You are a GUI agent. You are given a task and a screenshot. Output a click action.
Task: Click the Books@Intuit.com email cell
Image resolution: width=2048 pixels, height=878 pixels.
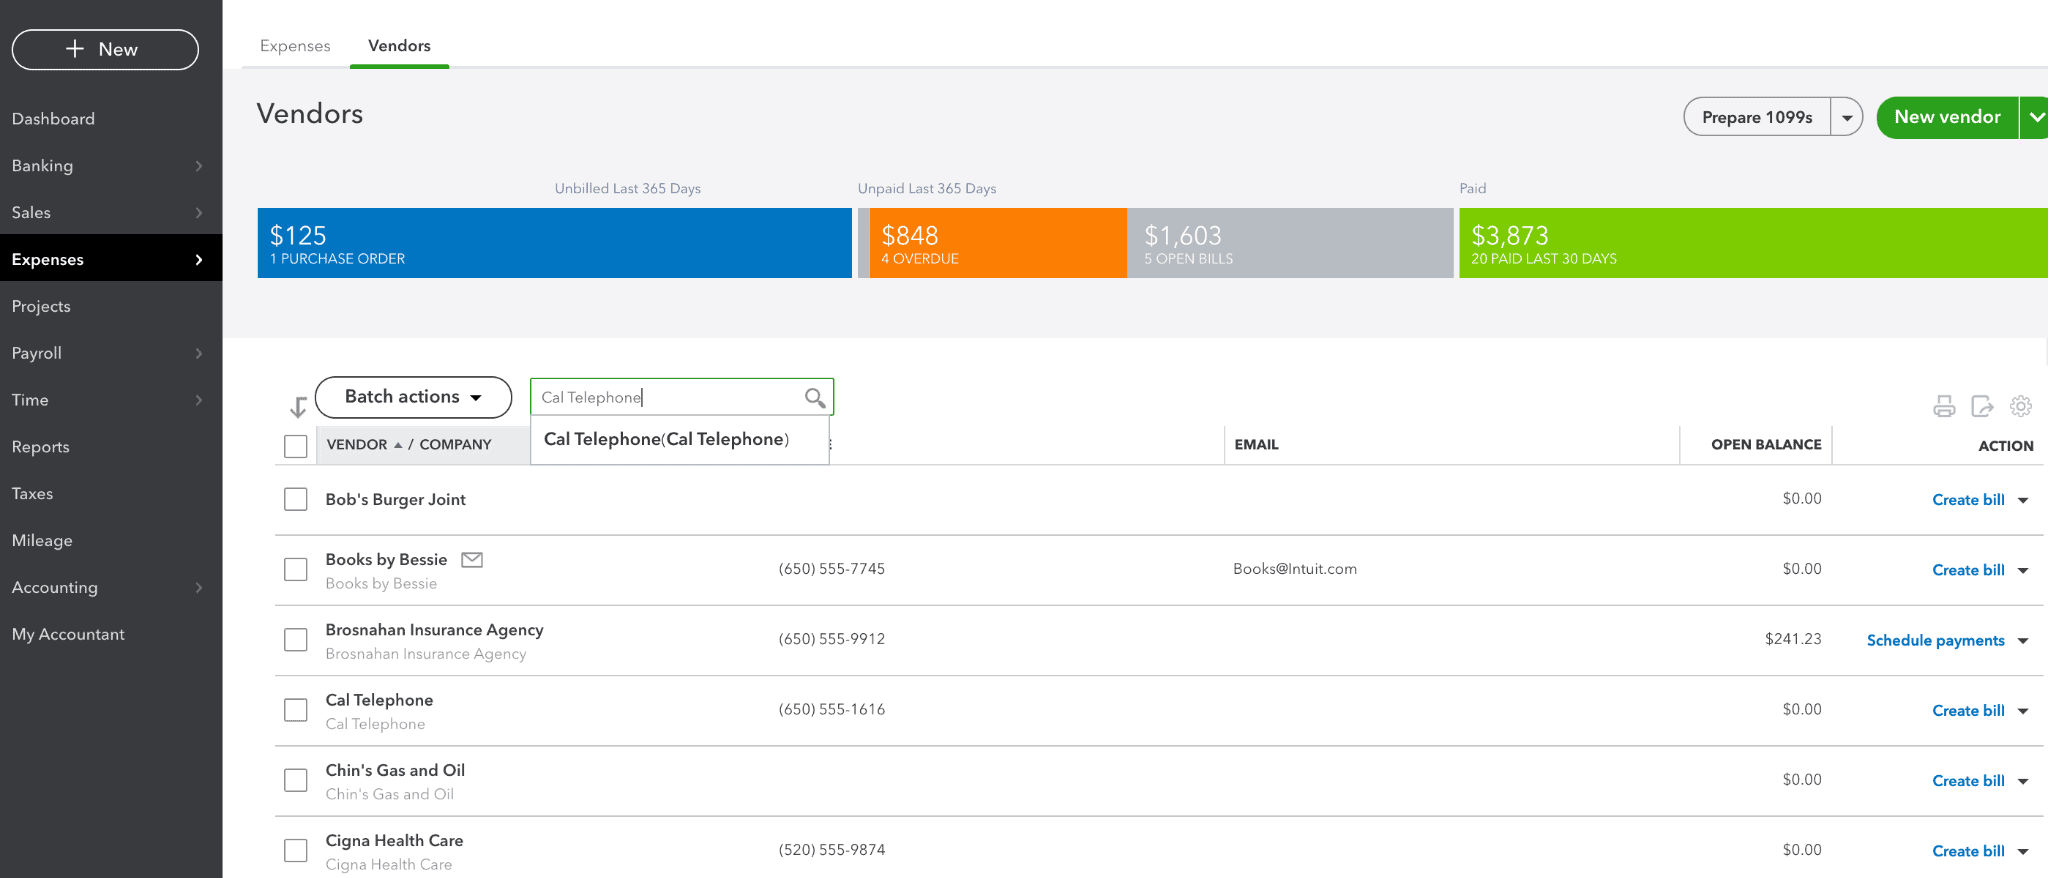1295,569
